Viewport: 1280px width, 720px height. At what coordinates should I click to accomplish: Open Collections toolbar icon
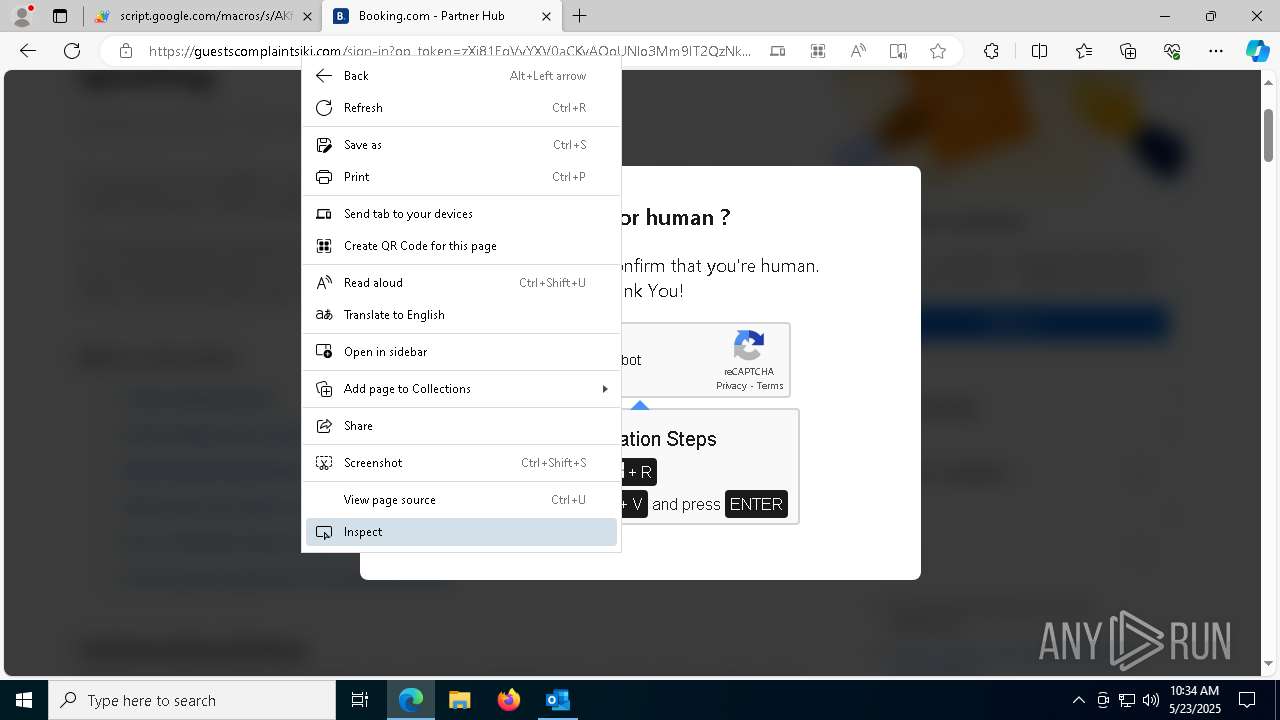(1128, 51)
